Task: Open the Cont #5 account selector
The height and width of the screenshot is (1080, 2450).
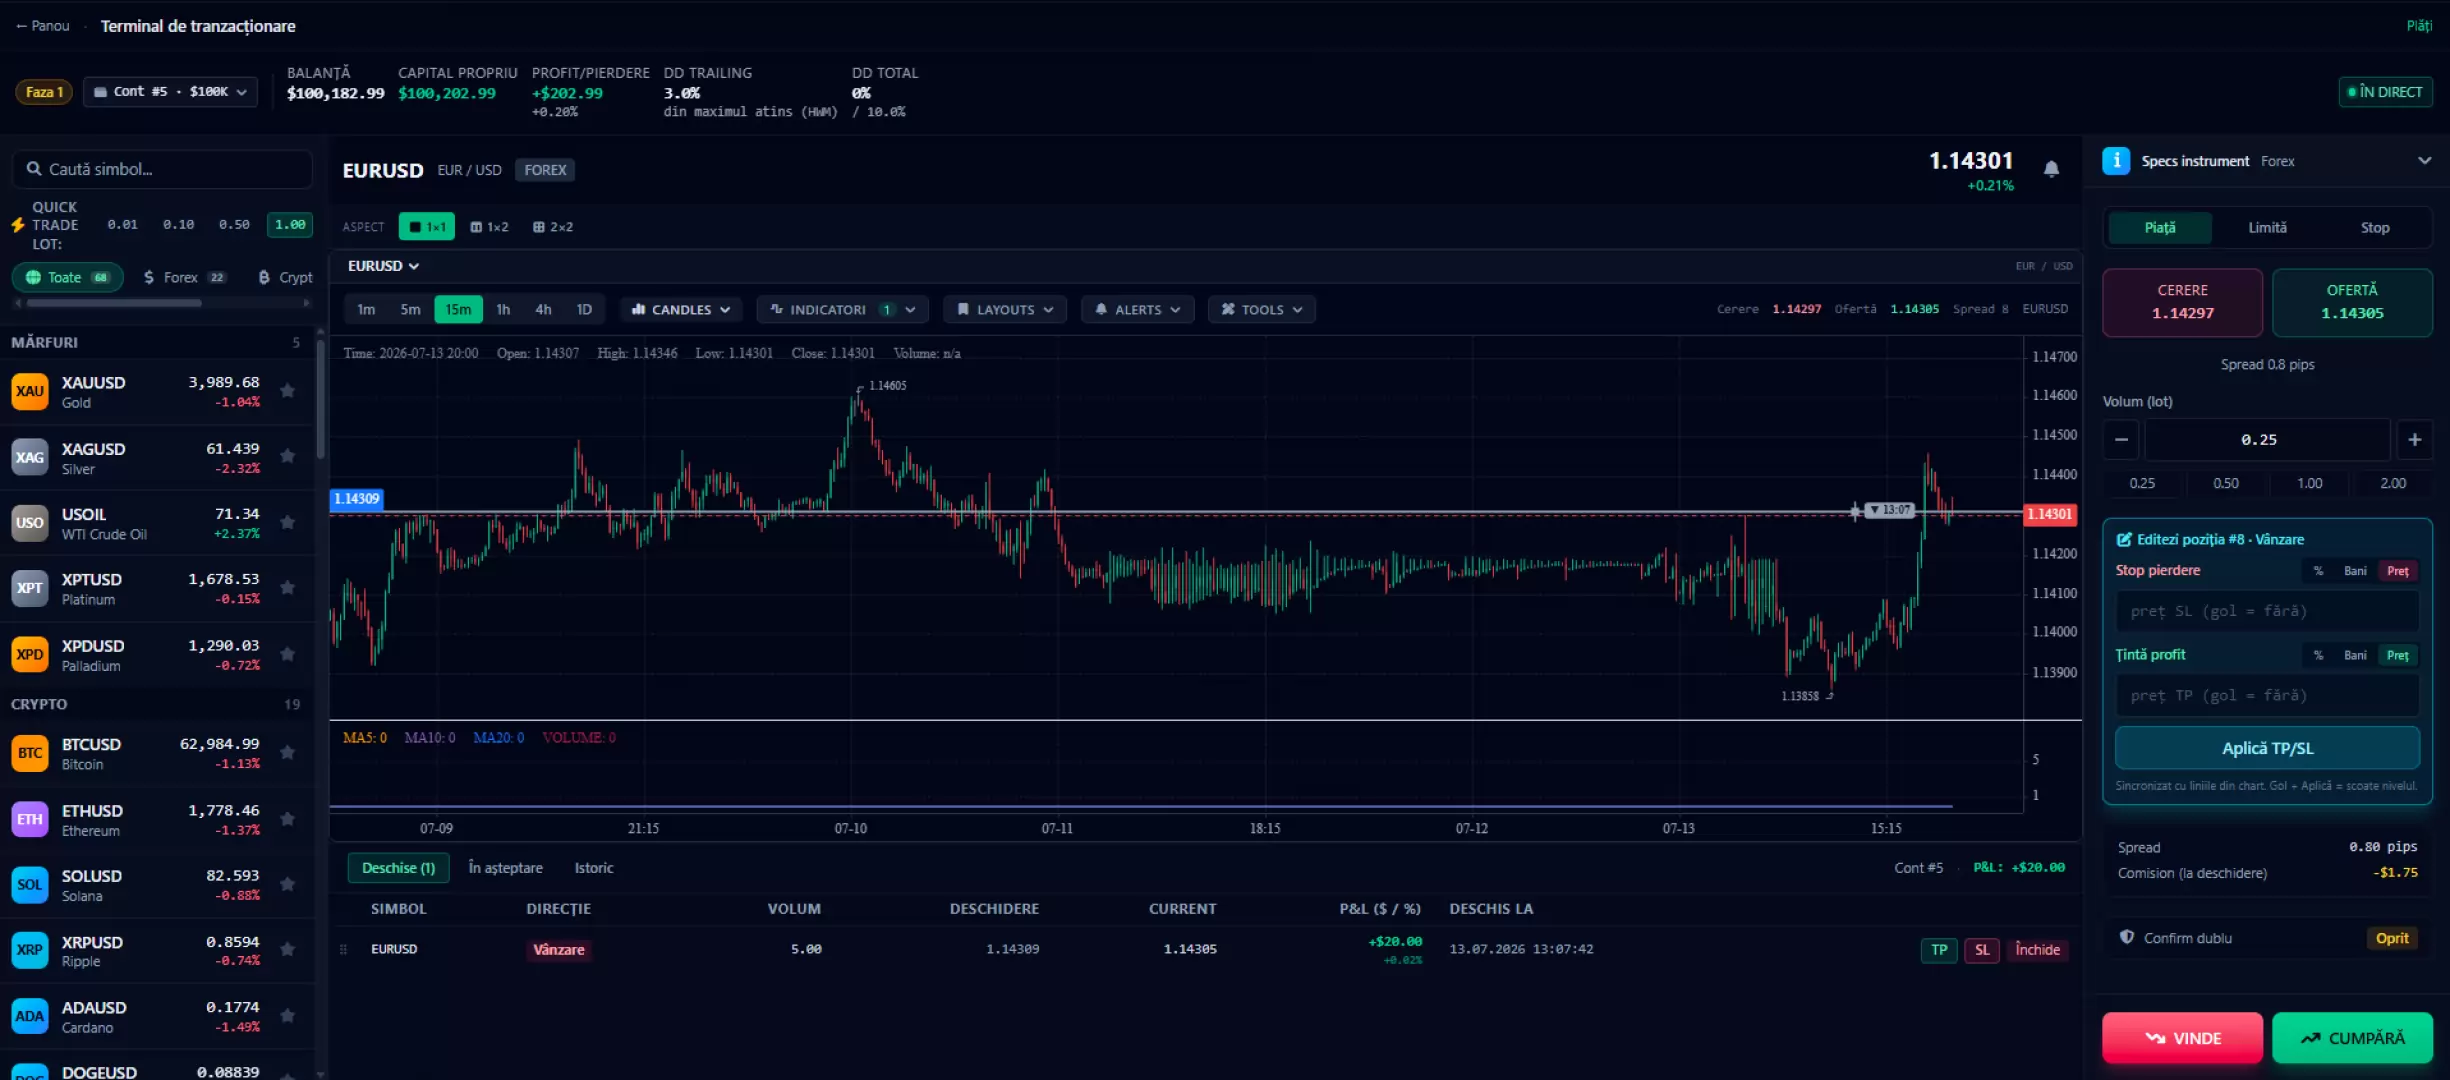Action: tap(170, 92)
